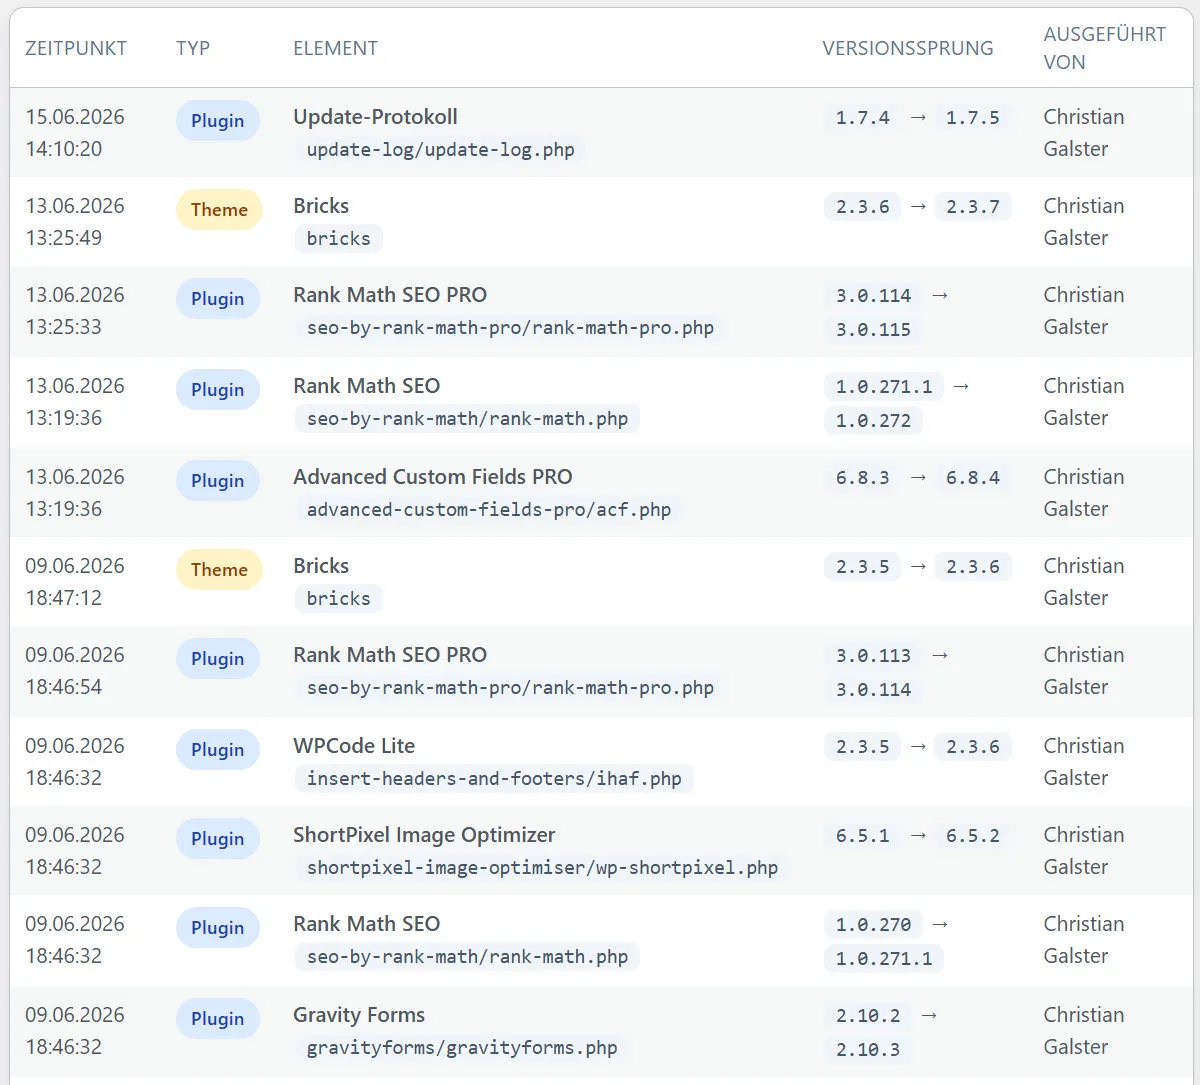
Task: Click Plugin badge in Advanced Custom Fields row
Action: pyautogui.click(x=217, y=481)
